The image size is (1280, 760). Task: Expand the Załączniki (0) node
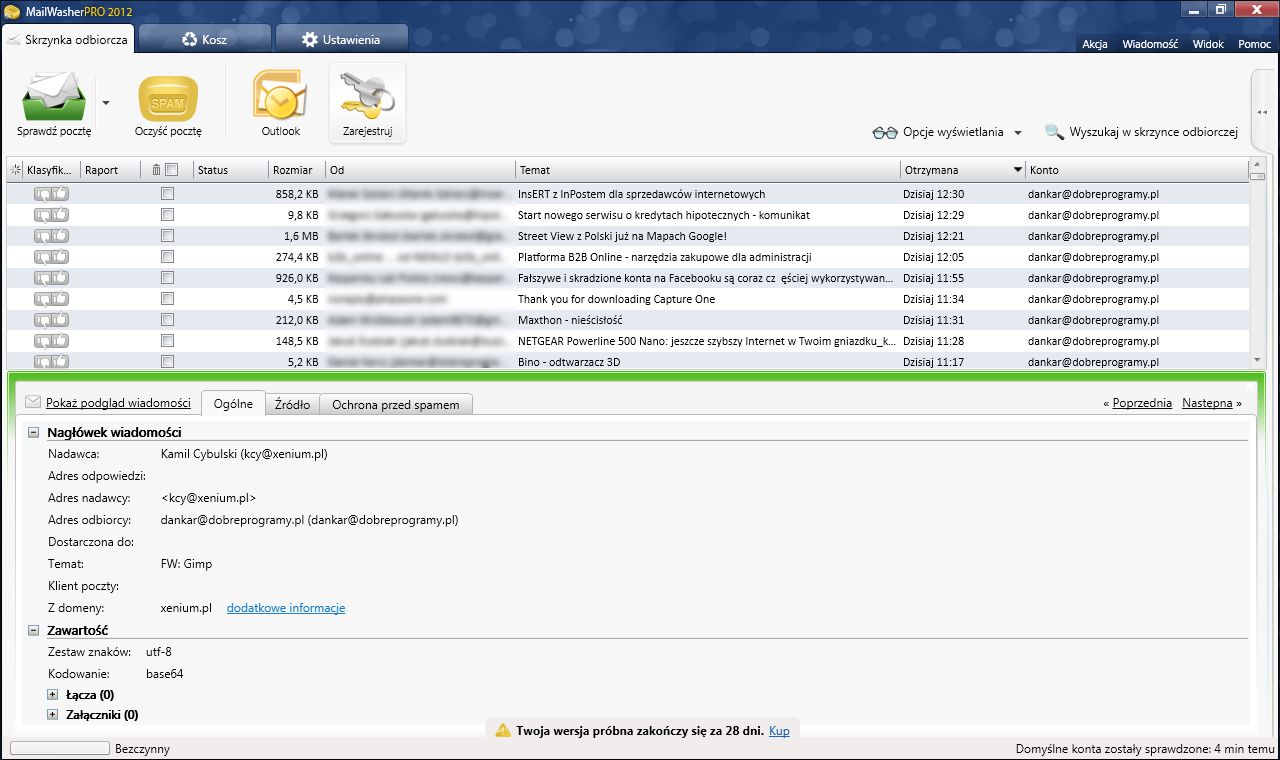[52, 715]
